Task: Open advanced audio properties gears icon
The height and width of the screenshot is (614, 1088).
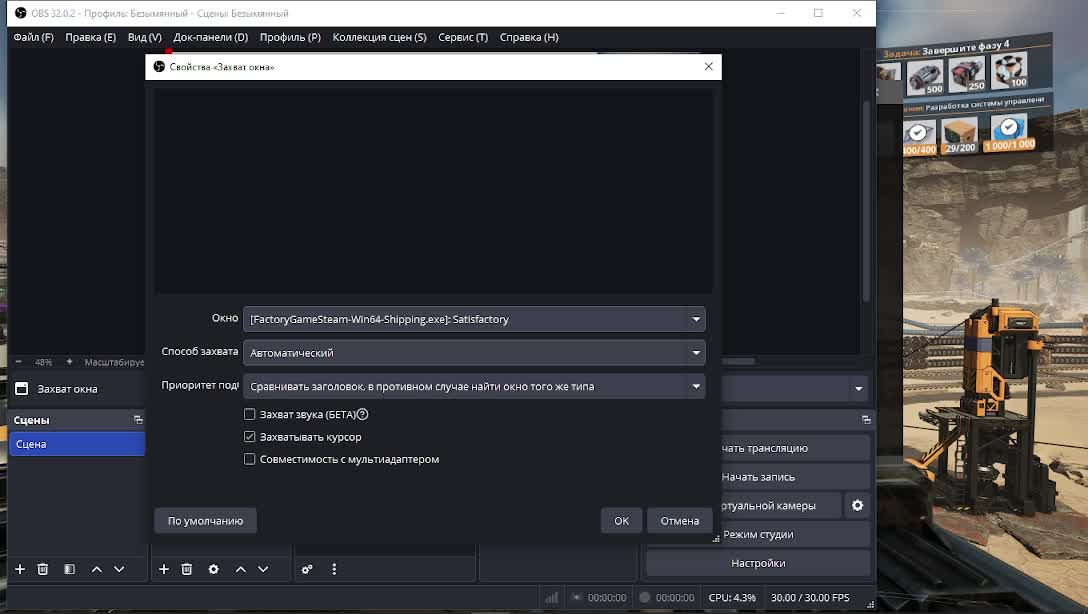Action: tap(307, 569)
